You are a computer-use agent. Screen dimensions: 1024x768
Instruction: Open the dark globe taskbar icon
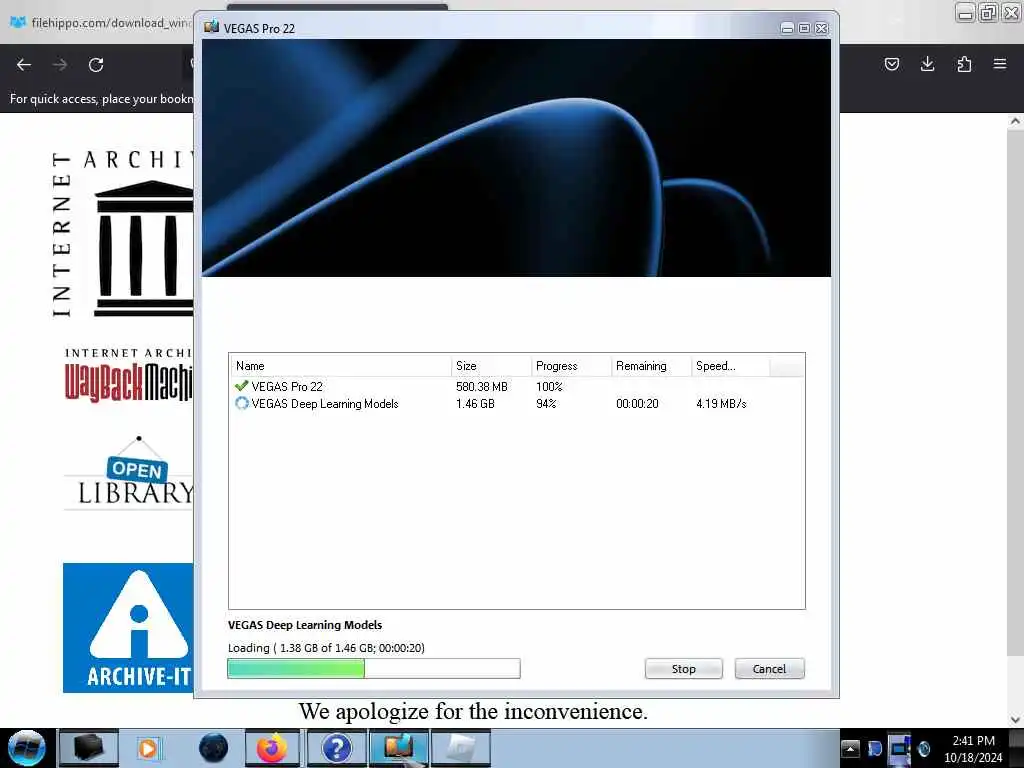[213, 748]
